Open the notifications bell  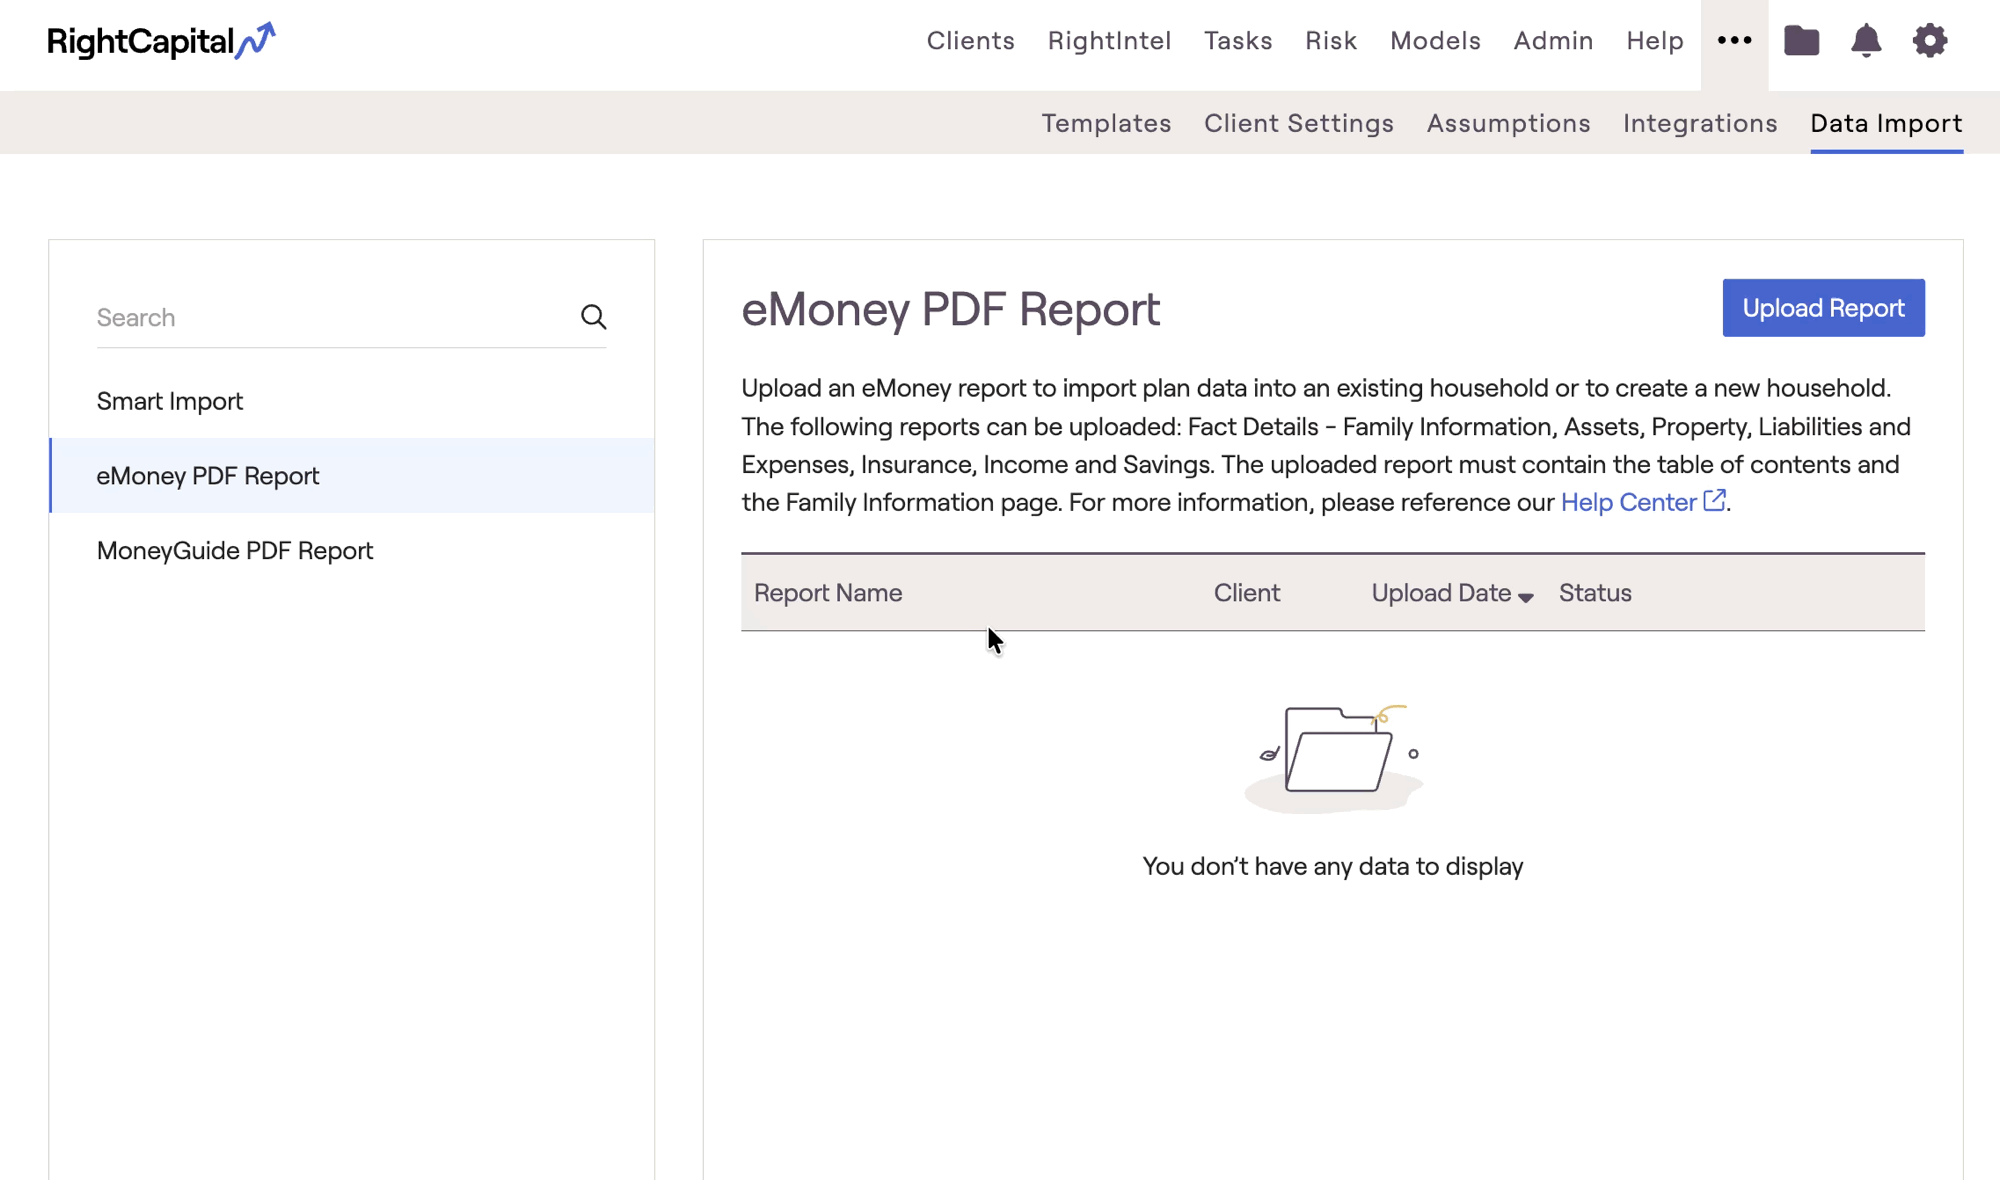tap(1865, 41)
